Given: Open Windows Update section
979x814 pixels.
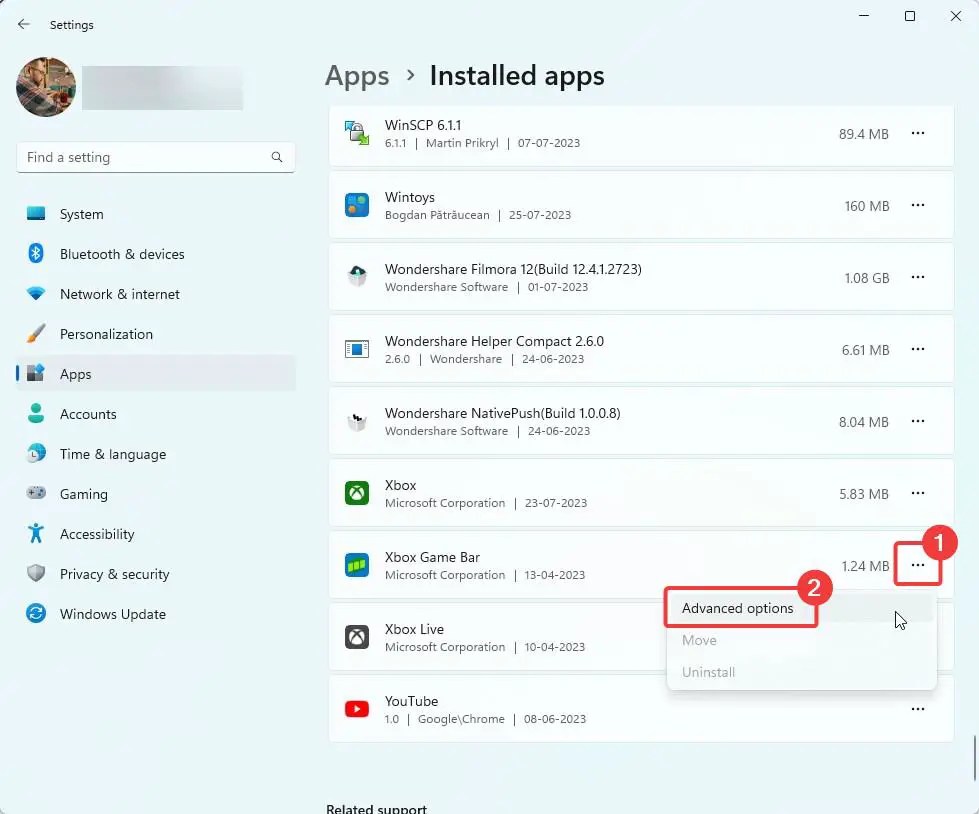Looking at the screenshot, I should coord(155,614).
